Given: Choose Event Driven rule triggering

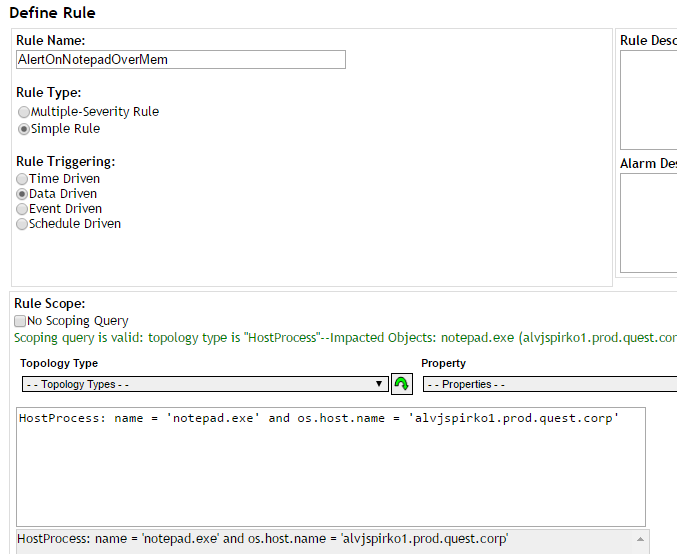Looking at the screenshot, I should coord(22,209).
